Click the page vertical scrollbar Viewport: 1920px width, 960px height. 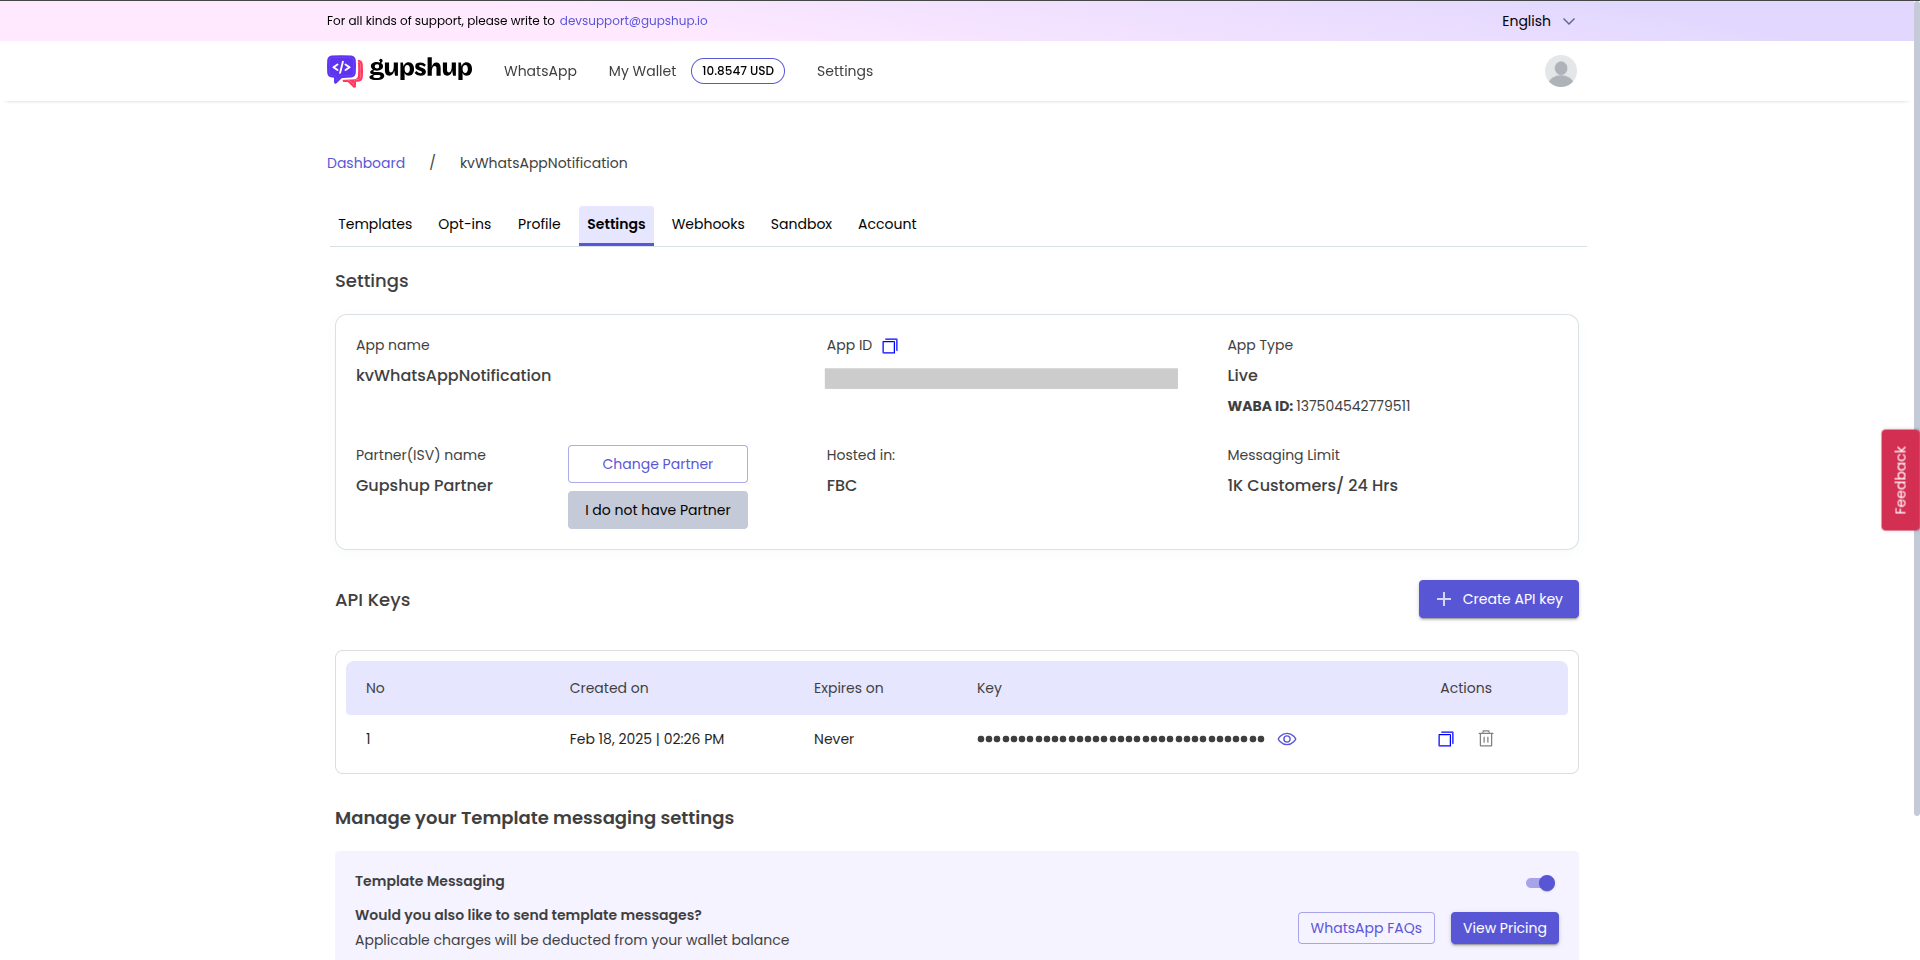(1916, 408)
